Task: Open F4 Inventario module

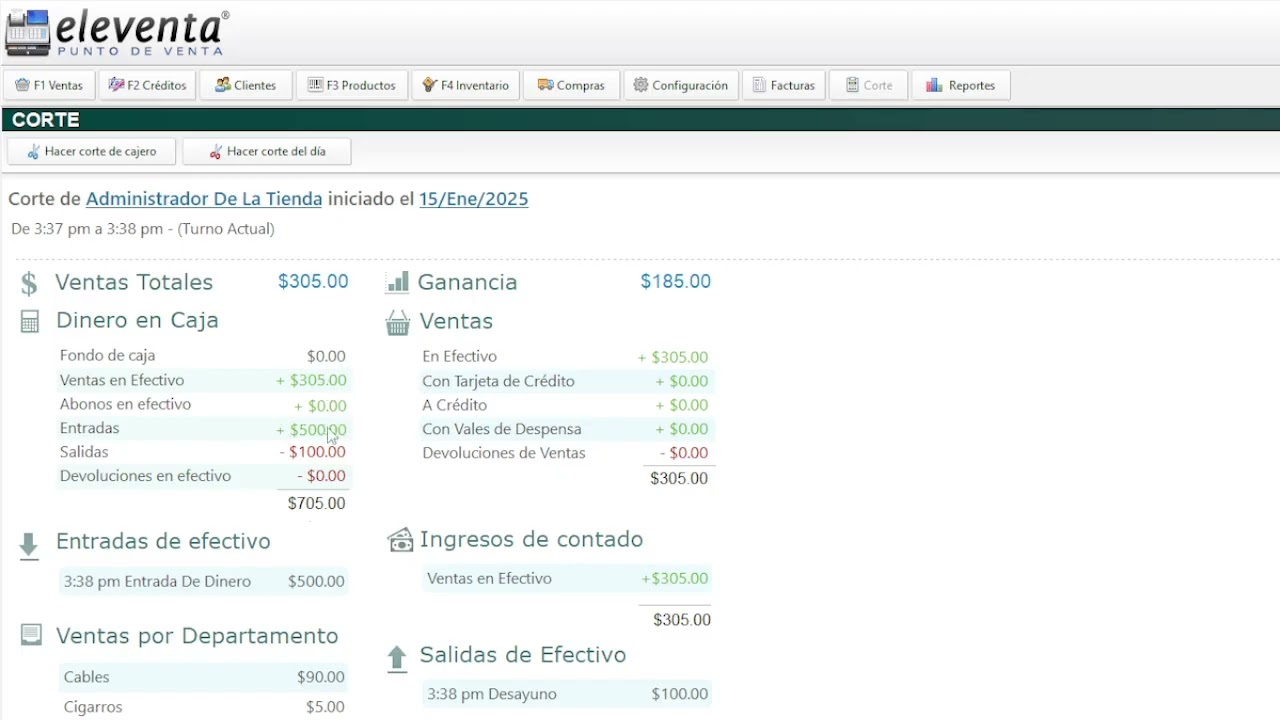Action: pyautogui.click(x=465, y=85)
